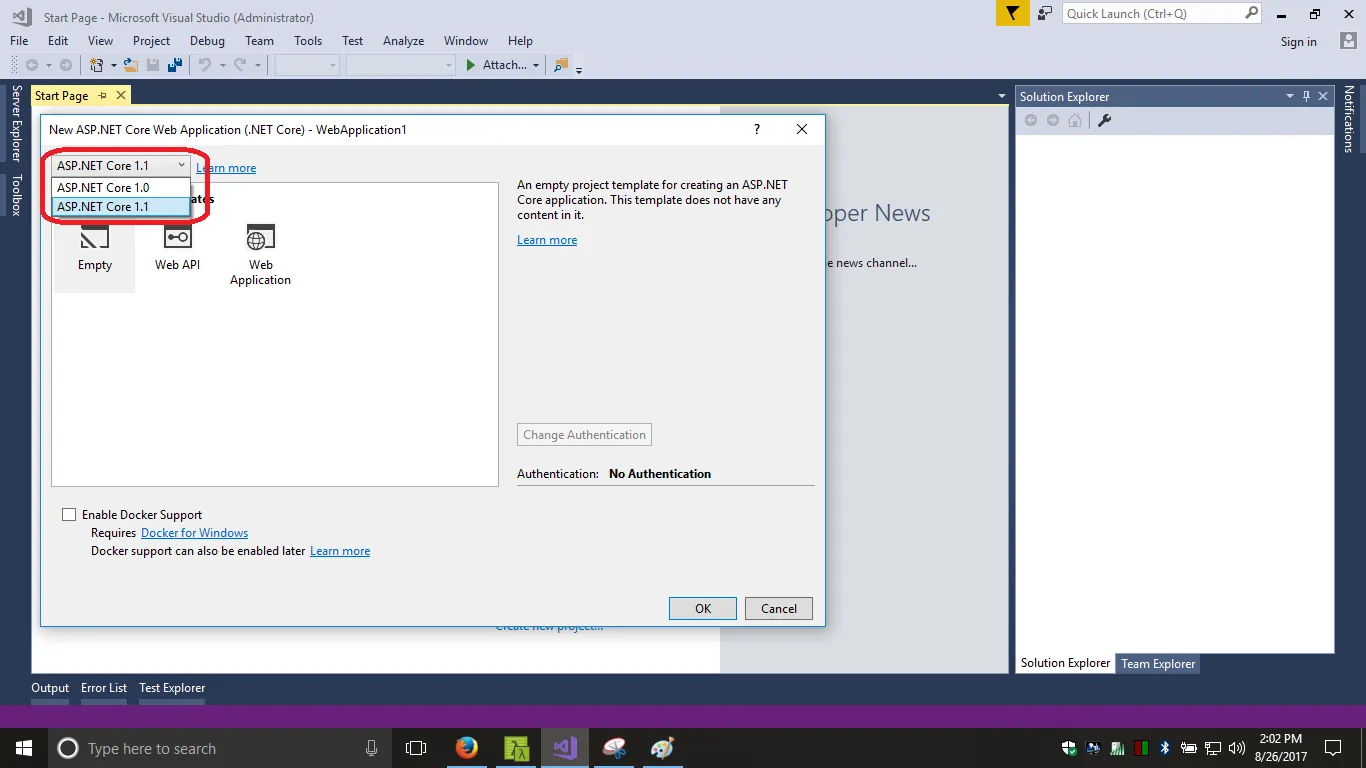Close the Start Page tab
Screen dimensions: 1366x768
point(121,96)
